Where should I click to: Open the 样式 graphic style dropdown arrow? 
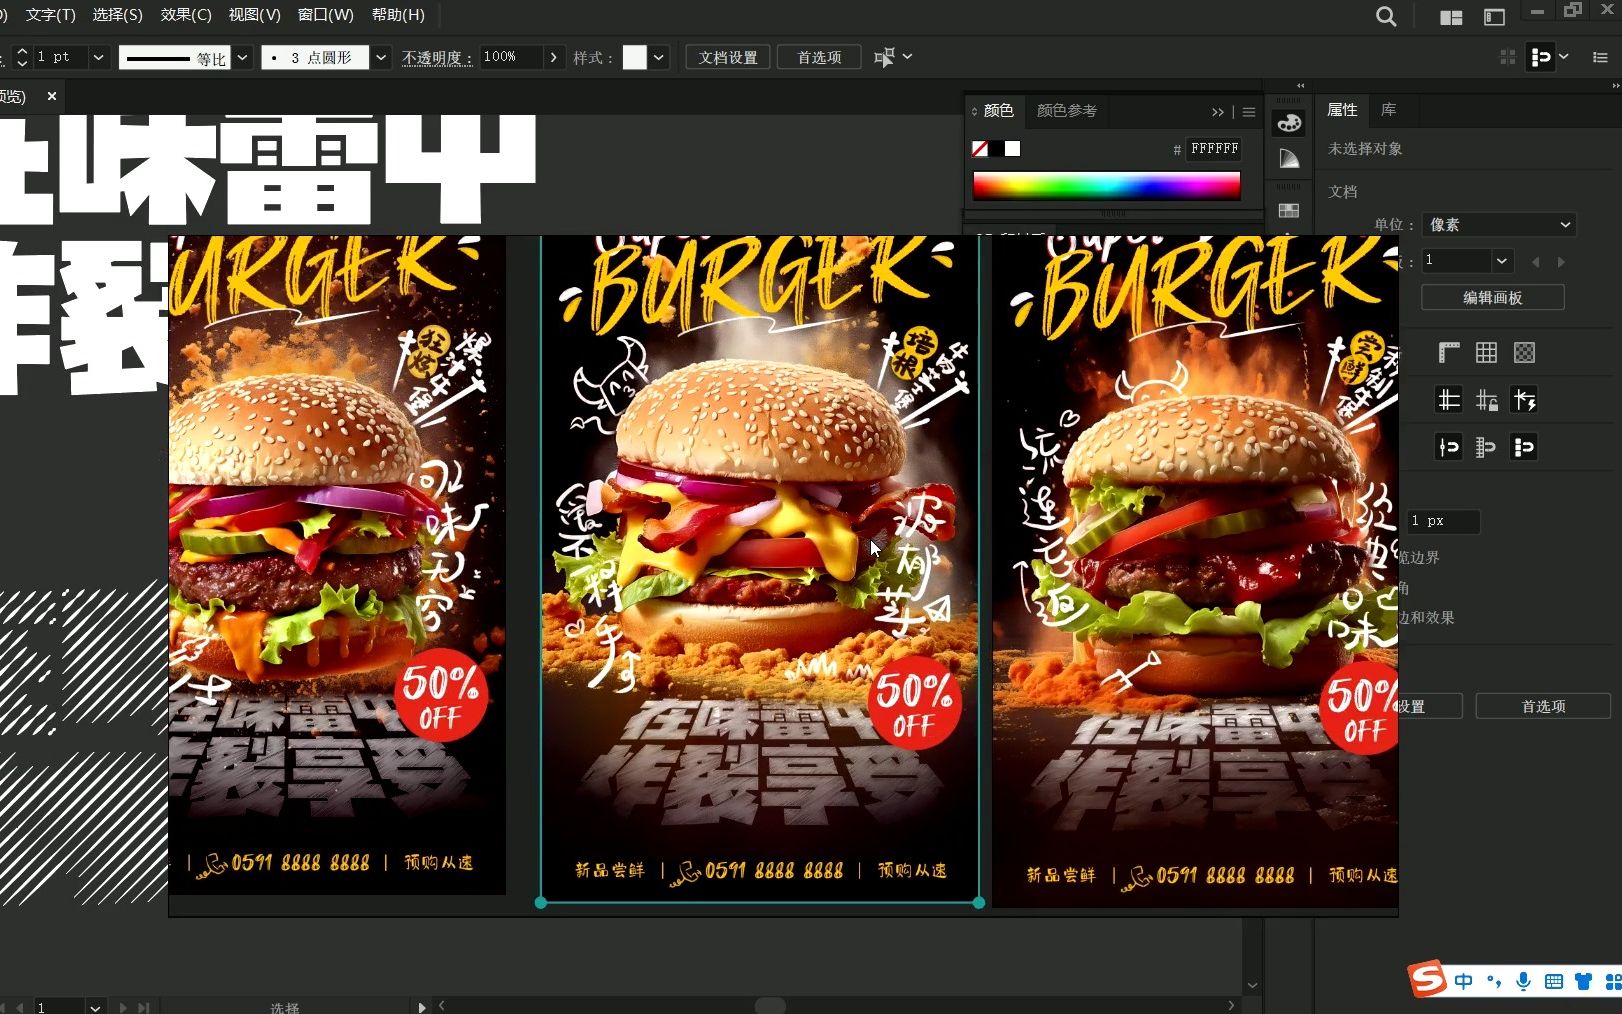click(x=659, y=57)
